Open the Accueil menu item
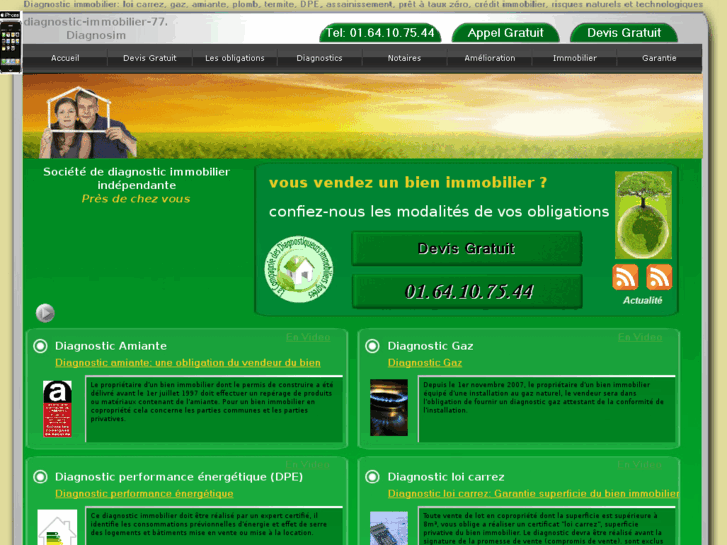Screen dimensions: 727x545 pyautogui.click(x=65, y=58)
